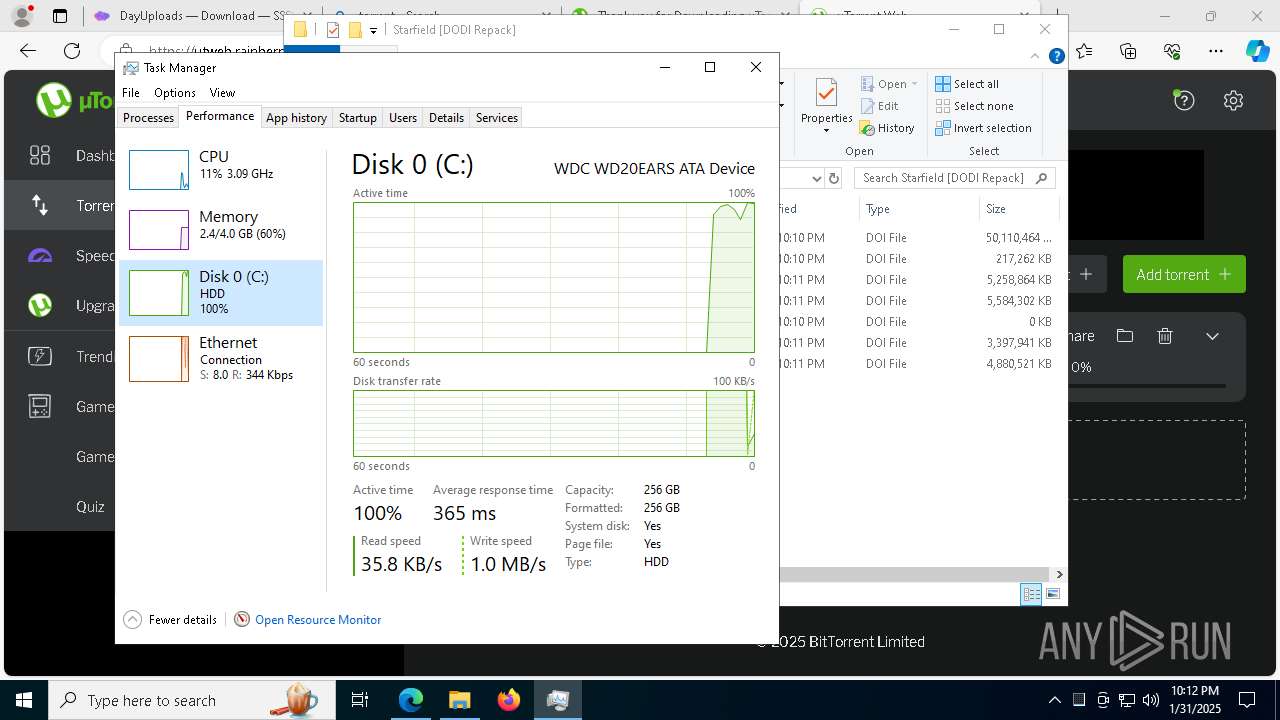Click the torrent folder icon in uTorrent
This screenshot has height=720, width=1280.
click(x=1125, y=336)
